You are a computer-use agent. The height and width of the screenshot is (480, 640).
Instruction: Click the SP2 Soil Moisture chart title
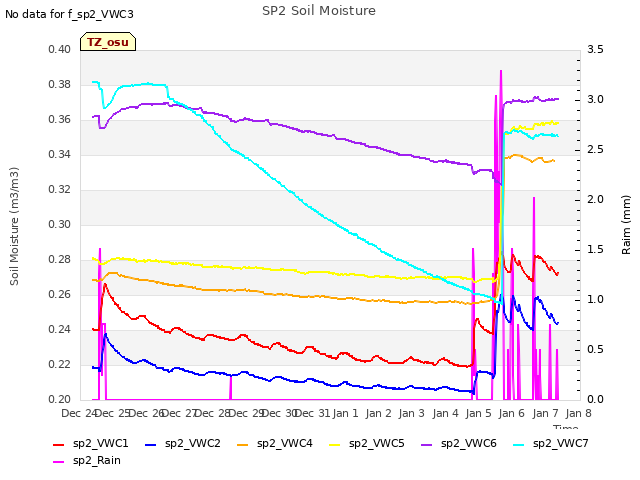point(319,11)
